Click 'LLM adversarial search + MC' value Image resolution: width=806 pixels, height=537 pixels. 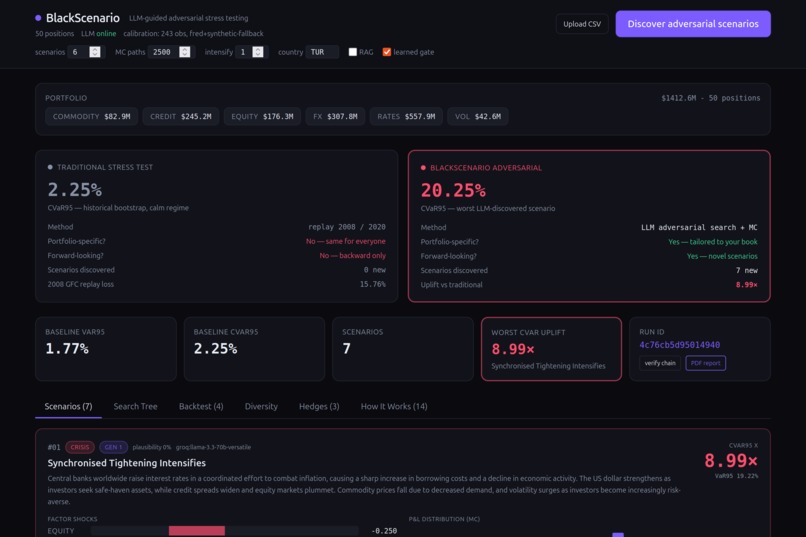click(699, 227)
